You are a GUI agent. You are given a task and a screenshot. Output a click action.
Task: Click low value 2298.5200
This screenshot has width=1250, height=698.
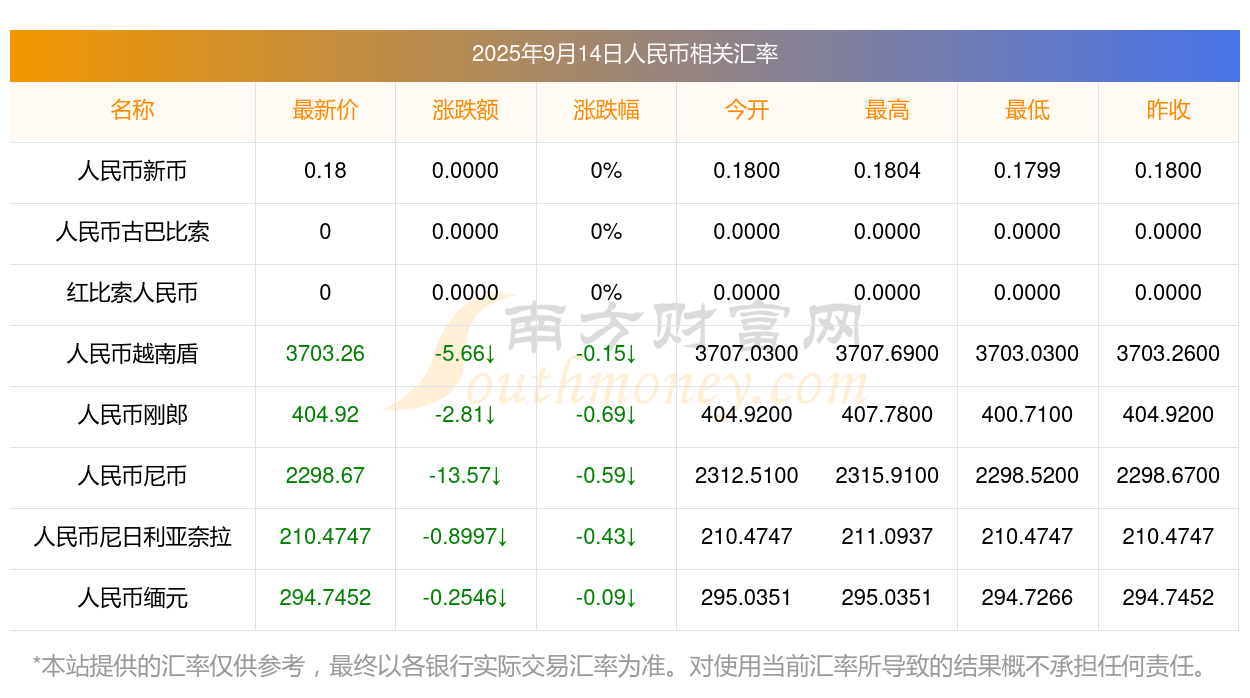tap(1027, 476)
